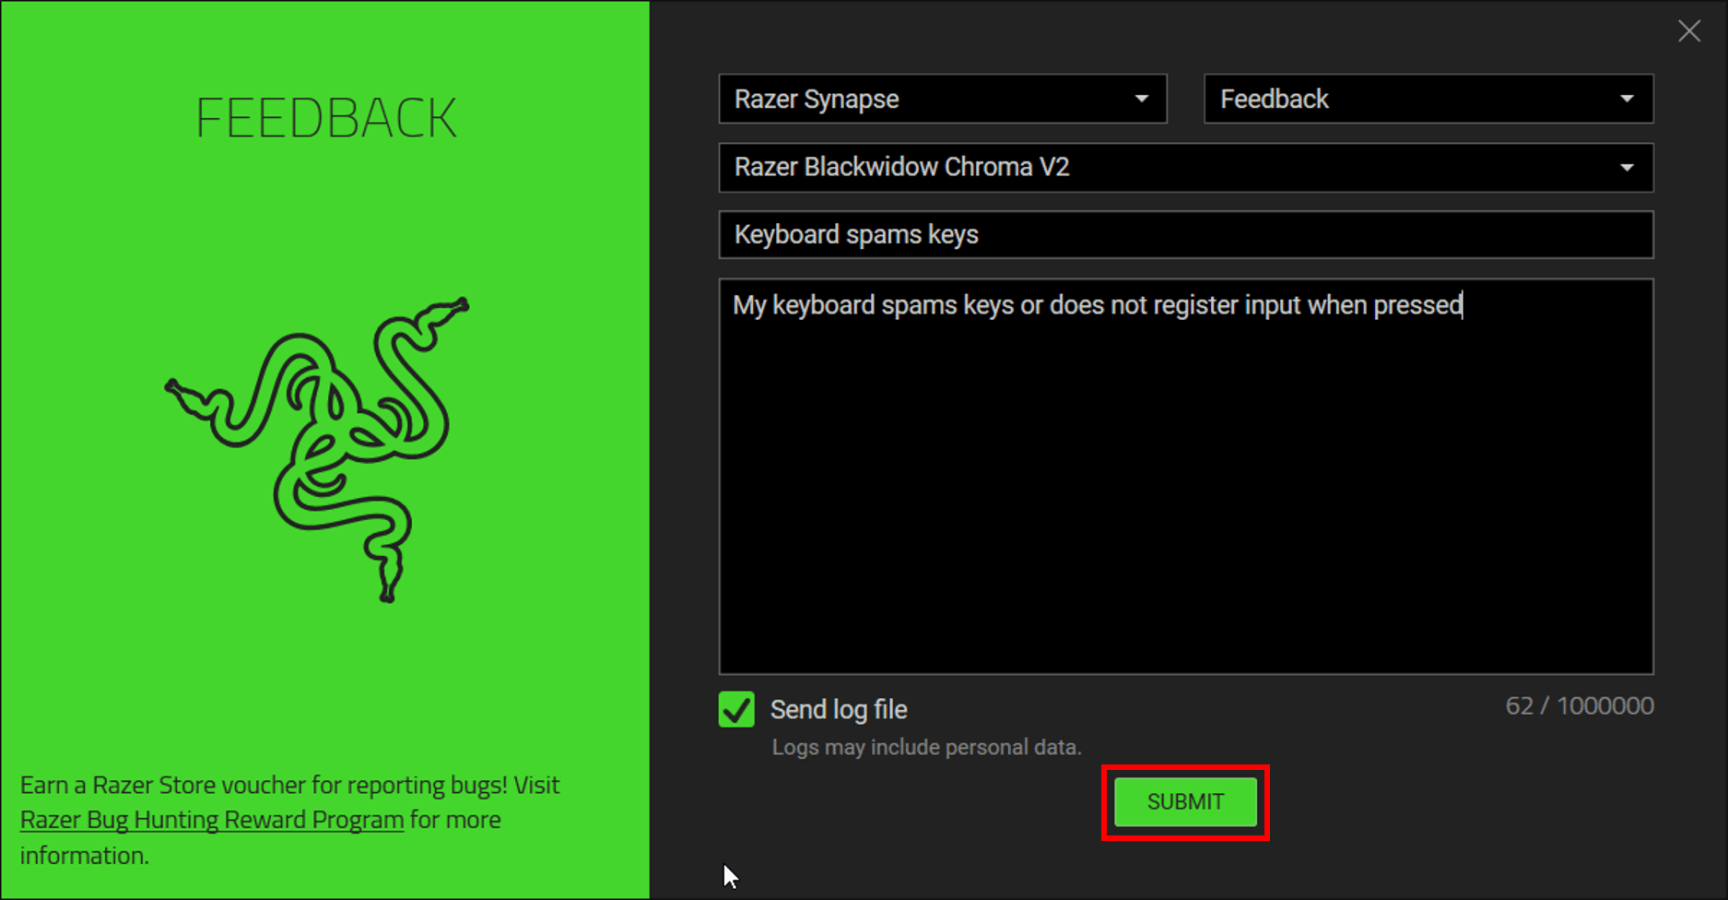Click the arrow on the Feedback type dropdown
Viewport: 1728px width, 900px height.
pos(1627,99)
